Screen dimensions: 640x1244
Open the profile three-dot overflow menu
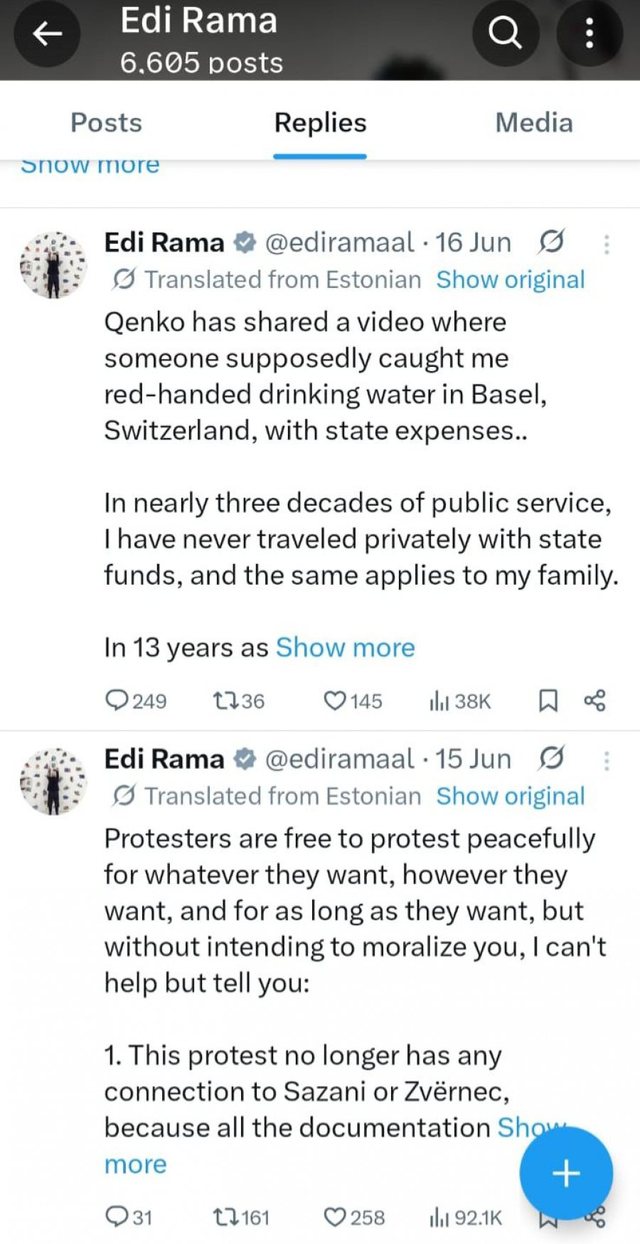[x=589, y=35]
